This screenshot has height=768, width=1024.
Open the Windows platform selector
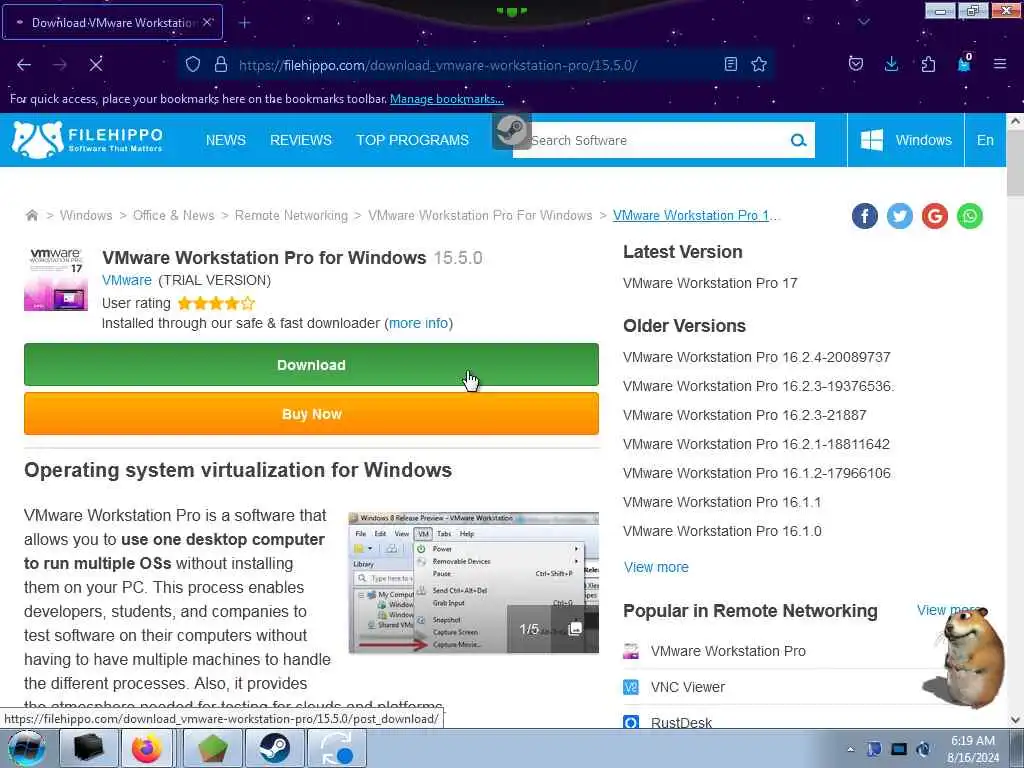pos(906,140)
